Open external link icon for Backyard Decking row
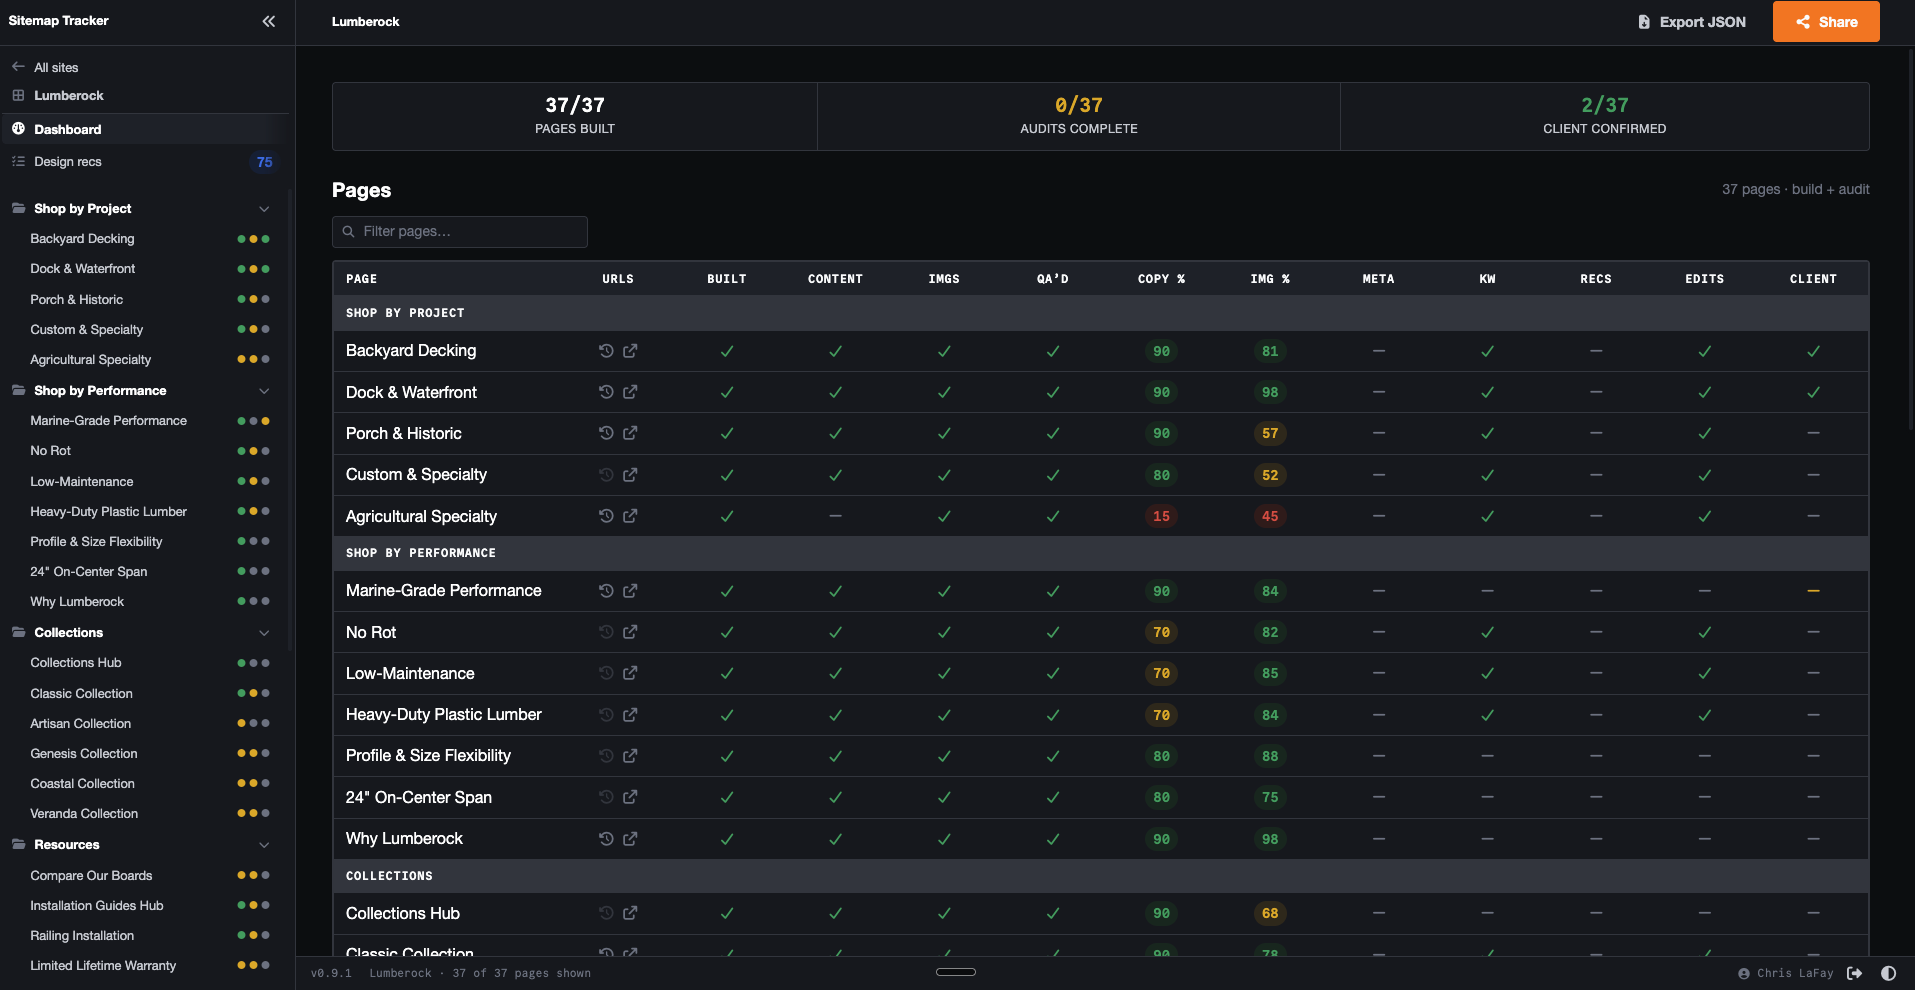 [630, 351]
